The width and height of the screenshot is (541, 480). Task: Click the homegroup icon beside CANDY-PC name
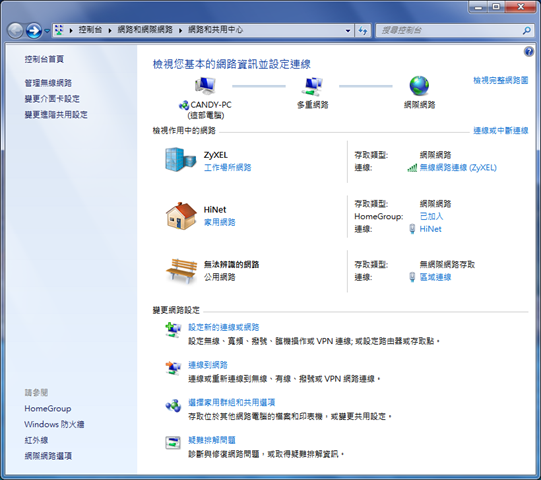[184, 105]
